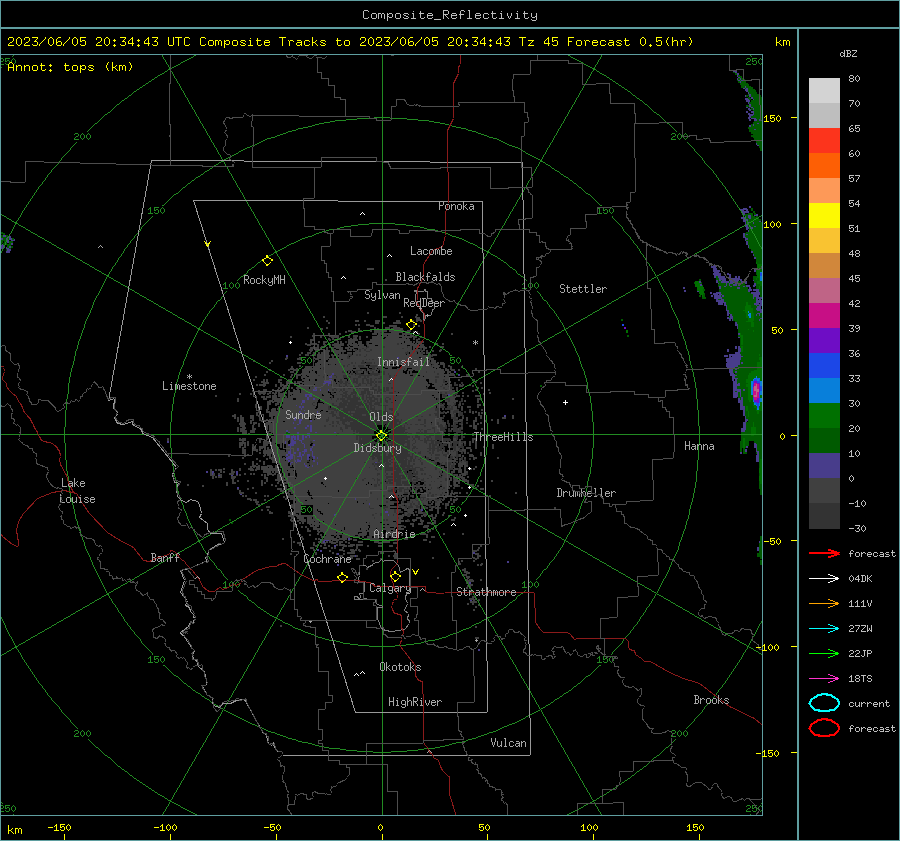This screenshot has height=841, width=900.
Task: Click the Strathmore city label
Action: coord(486,592)
